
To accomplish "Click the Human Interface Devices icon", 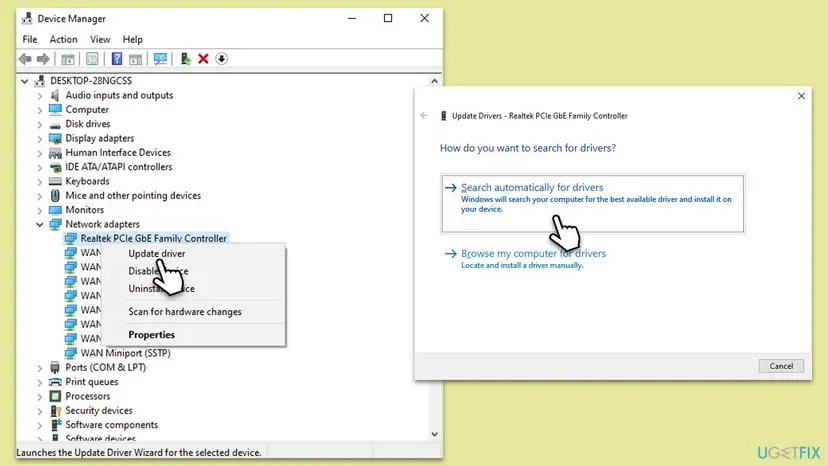I will (55, 153).
